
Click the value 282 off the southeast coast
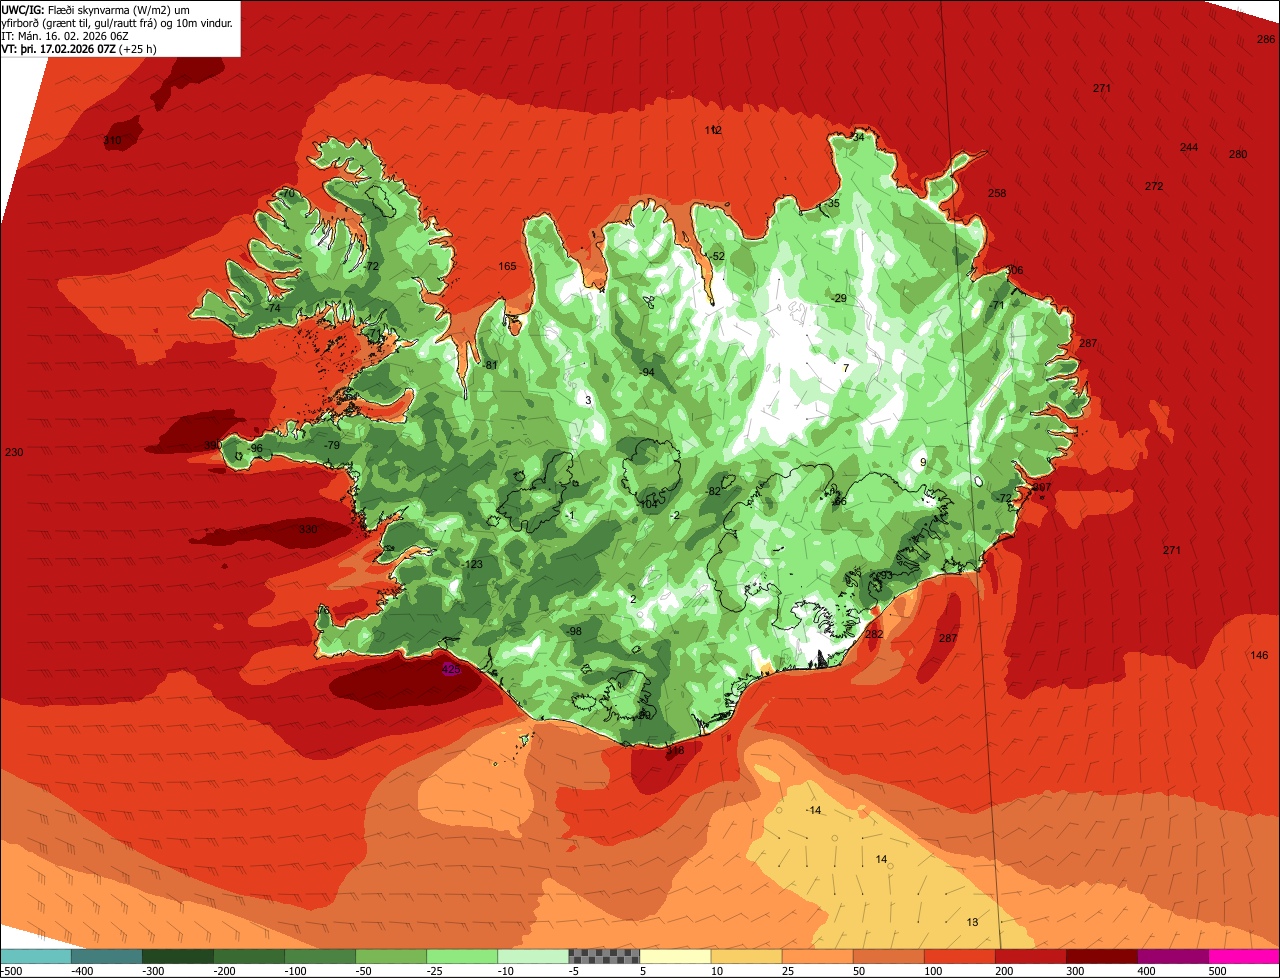874,634
